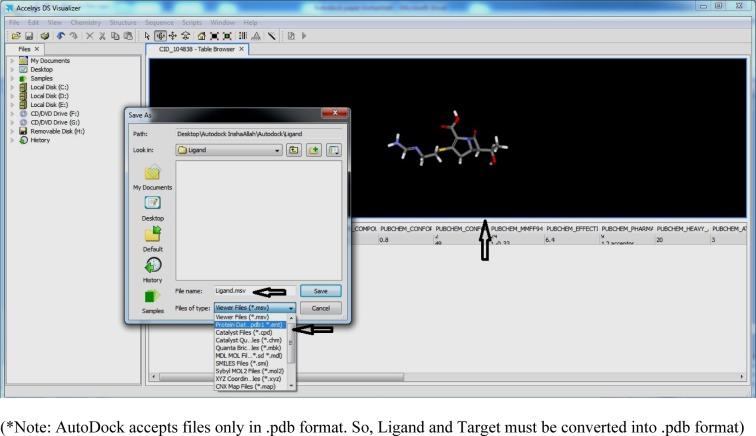Screen dimensions: 756x436
Task: Click the Undo arrow toolbar icon
Action: coord(62,35)
